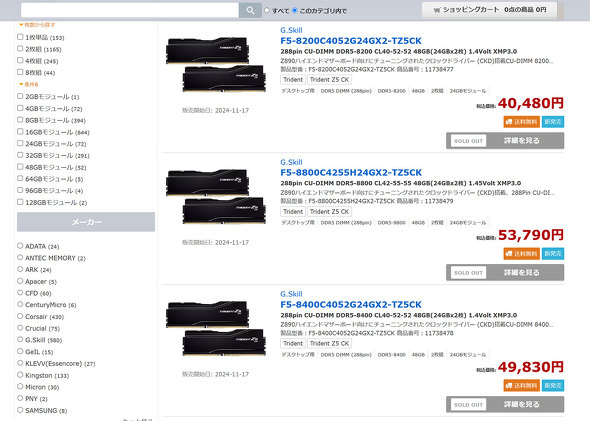Check the 24GBモジュール checkbox
Viewport: 590px width, 421px height.
(x=20, y=143)
